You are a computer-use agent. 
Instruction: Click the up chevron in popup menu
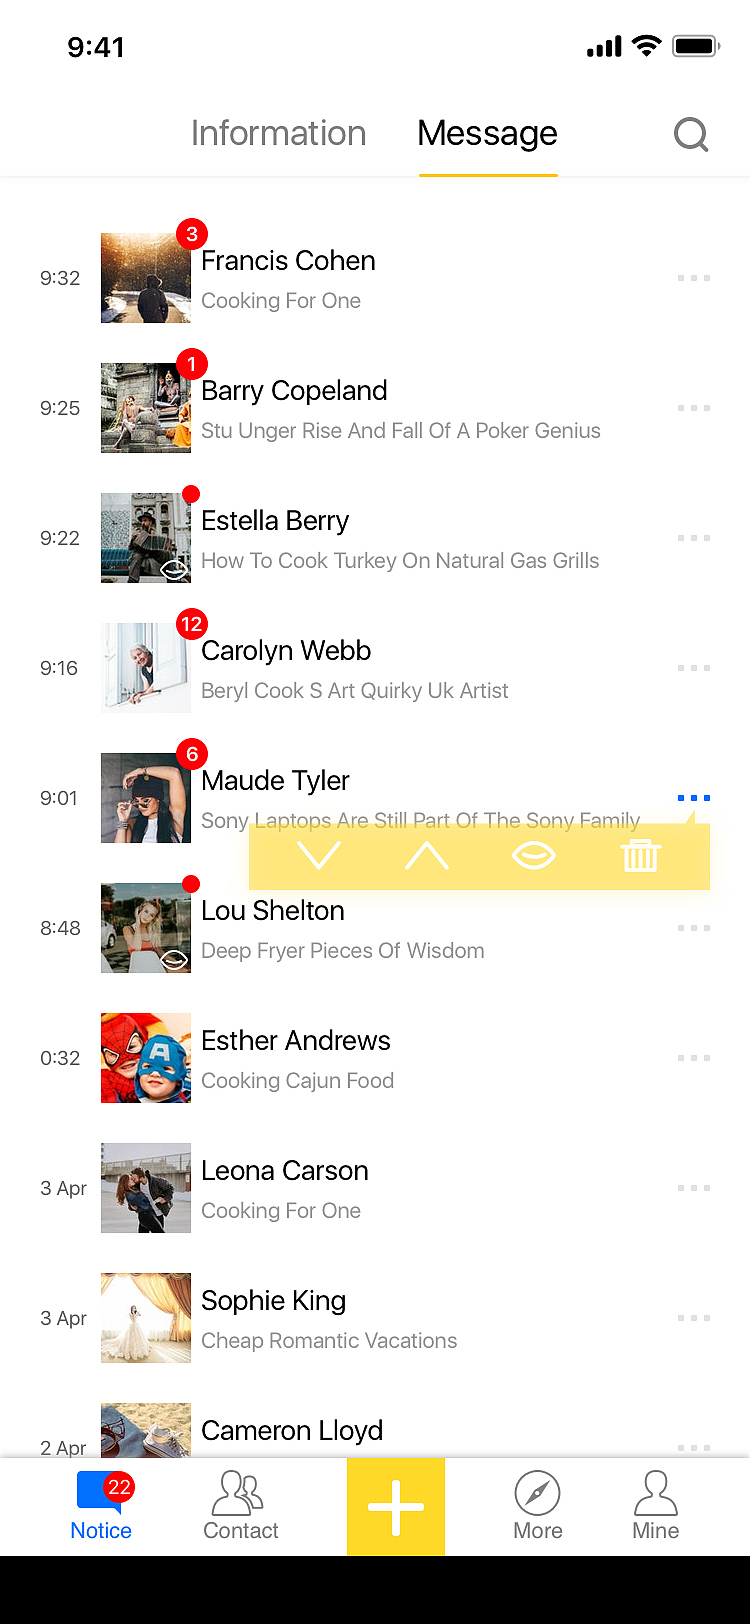[x=427, y=856]
